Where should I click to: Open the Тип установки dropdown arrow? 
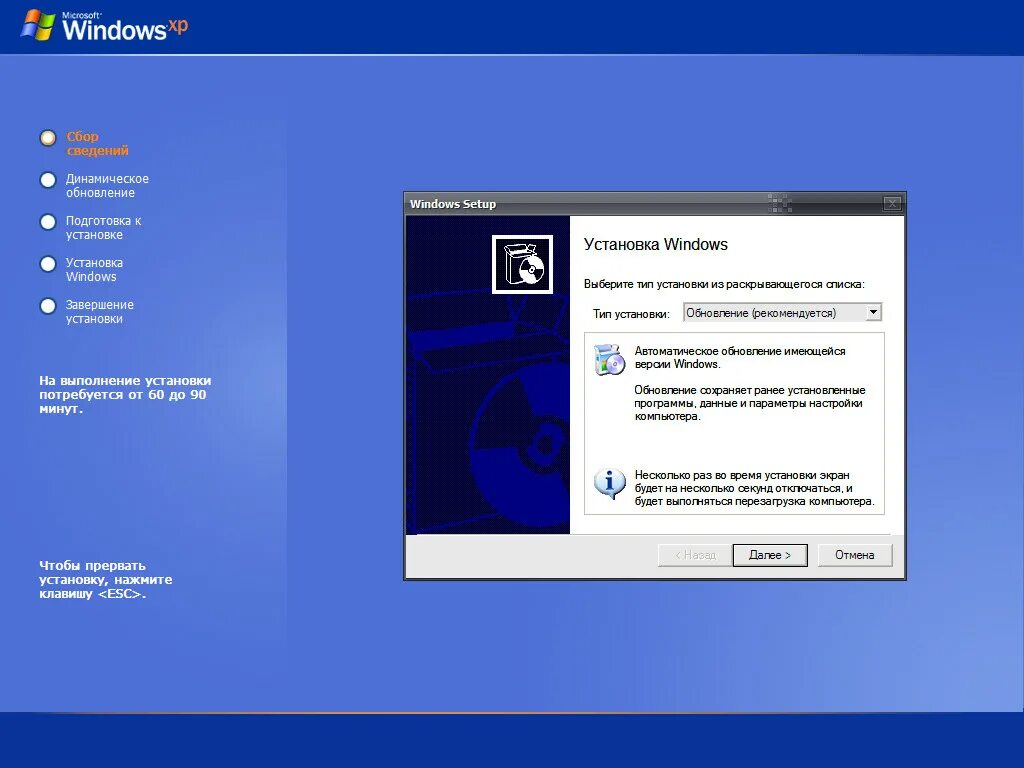(x=873, y=313)
